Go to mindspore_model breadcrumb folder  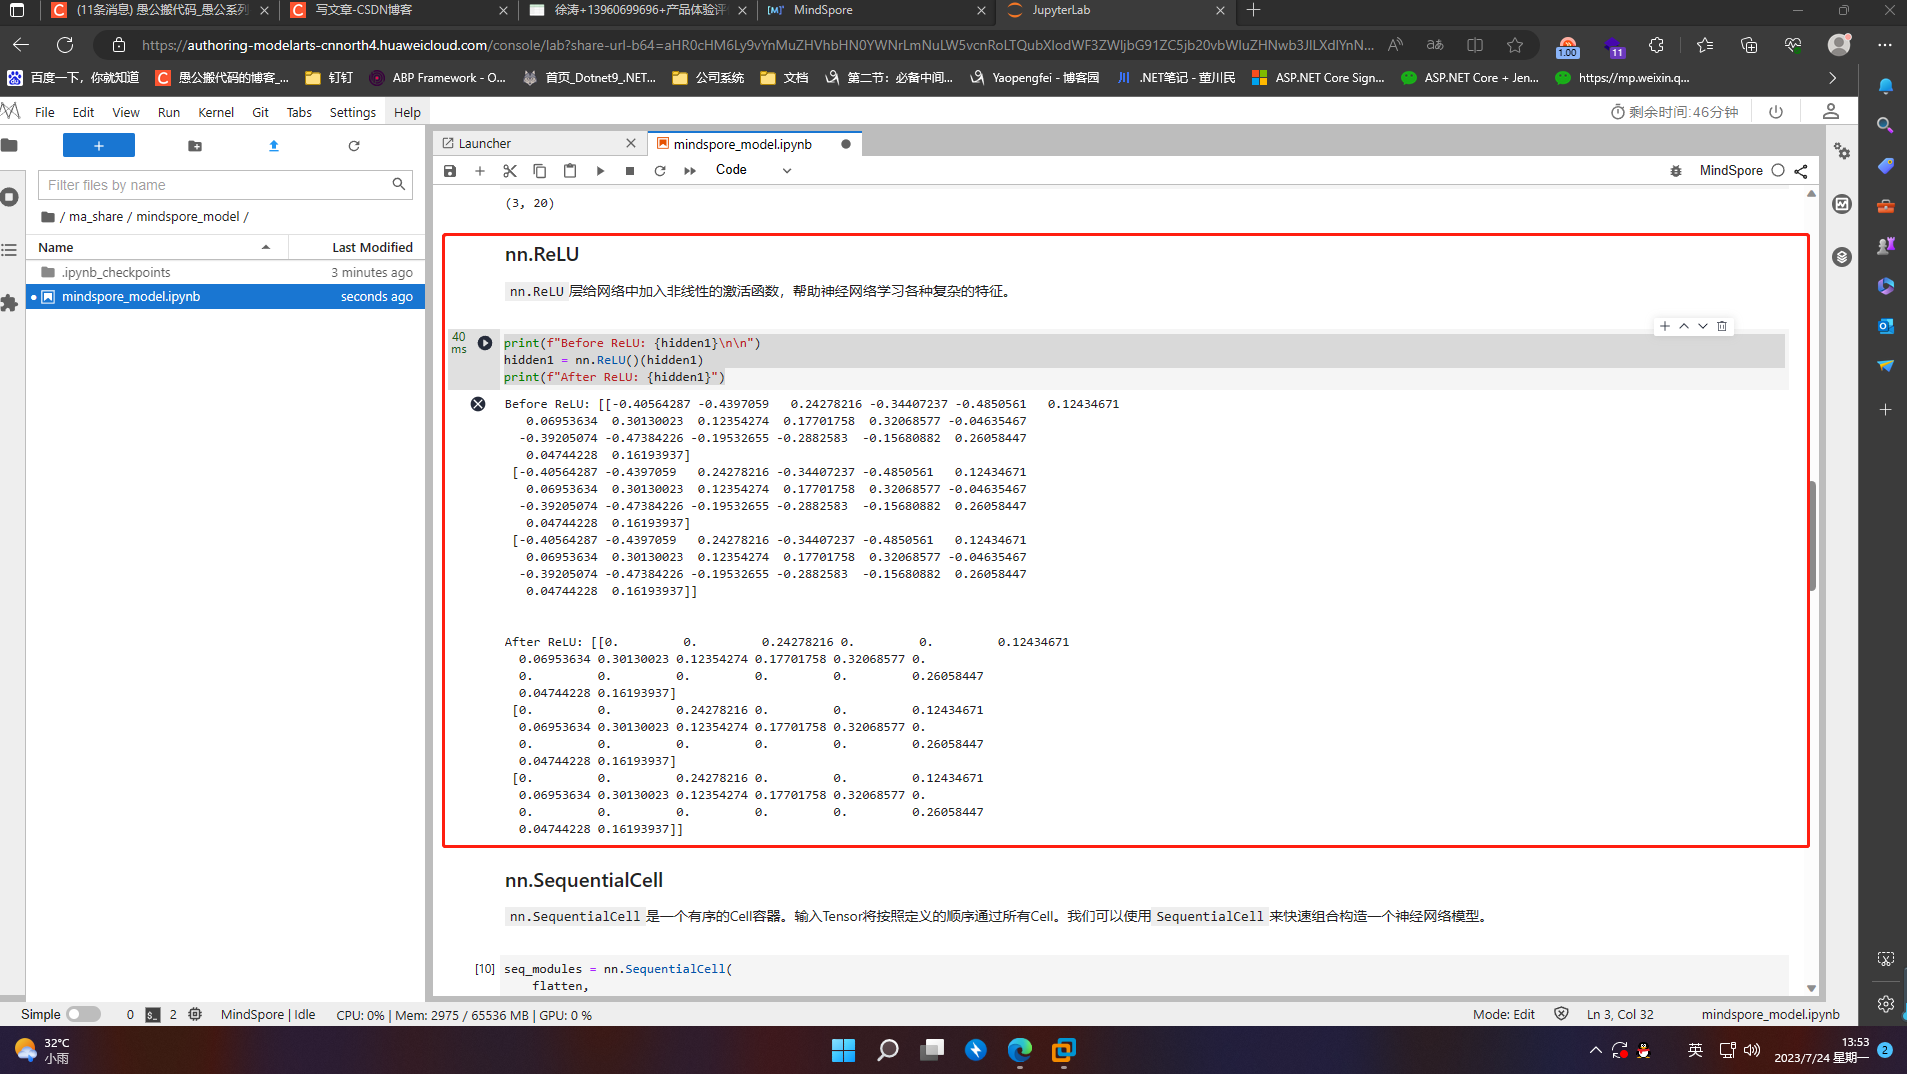point(188,216)
